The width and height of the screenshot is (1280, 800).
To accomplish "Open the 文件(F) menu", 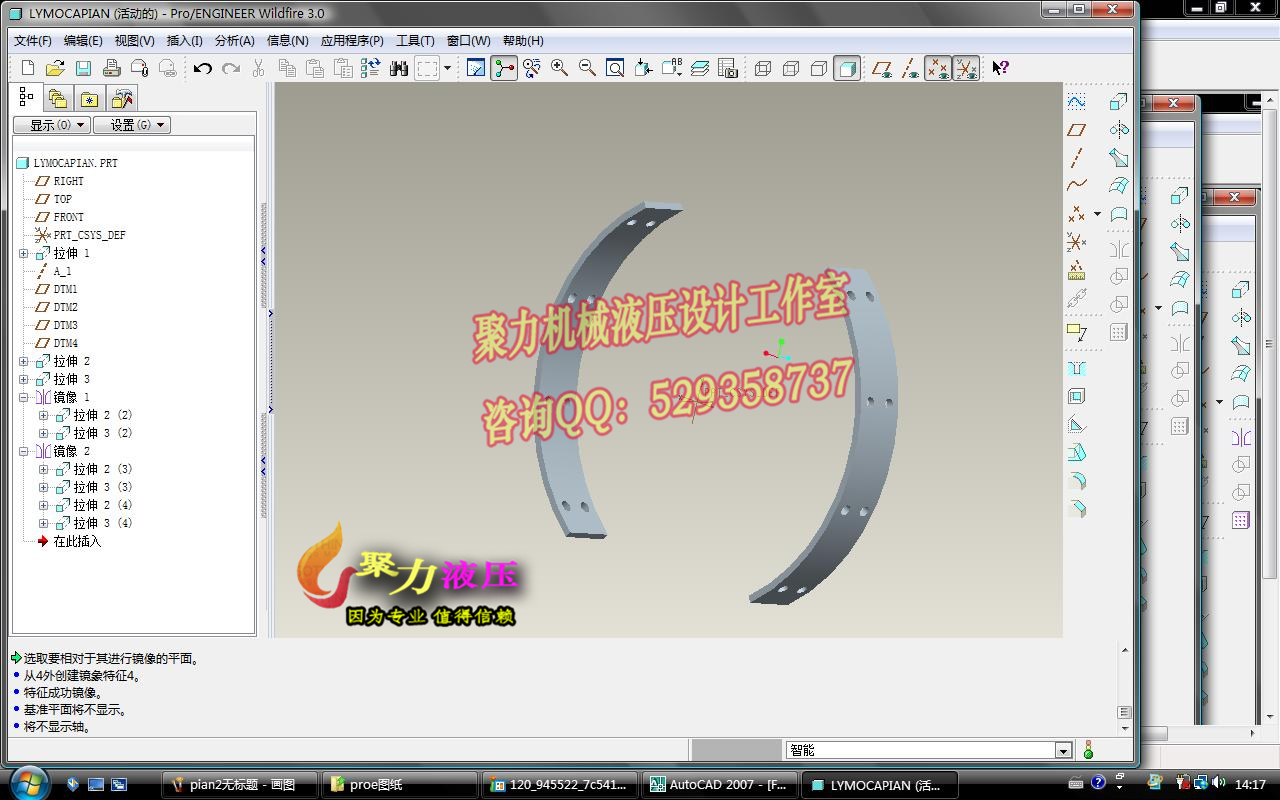I will (x=31, y=41).
